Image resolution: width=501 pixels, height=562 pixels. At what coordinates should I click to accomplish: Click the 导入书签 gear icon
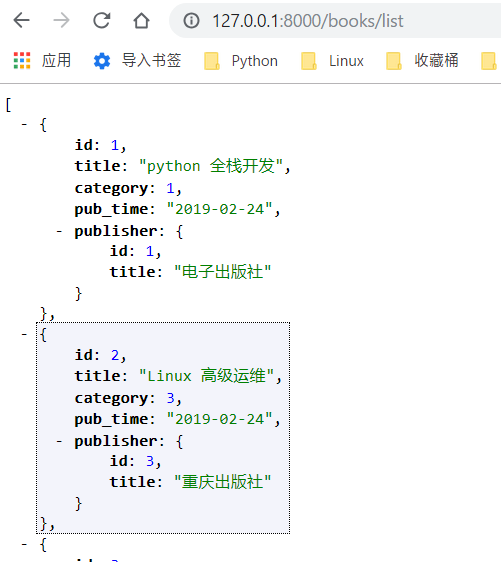pos(102,61)
